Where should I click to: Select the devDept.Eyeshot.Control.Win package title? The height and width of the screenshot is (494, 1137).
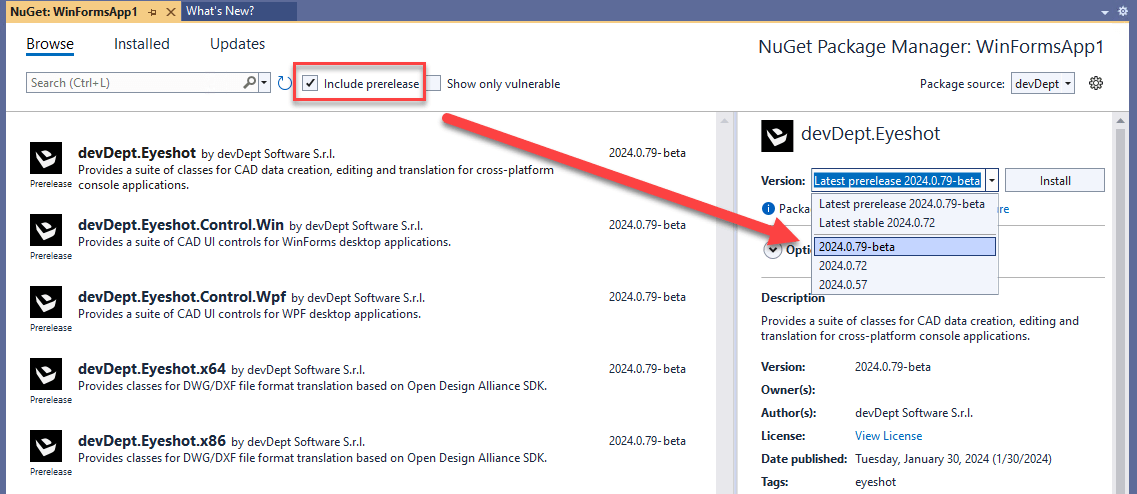(181, 225)
